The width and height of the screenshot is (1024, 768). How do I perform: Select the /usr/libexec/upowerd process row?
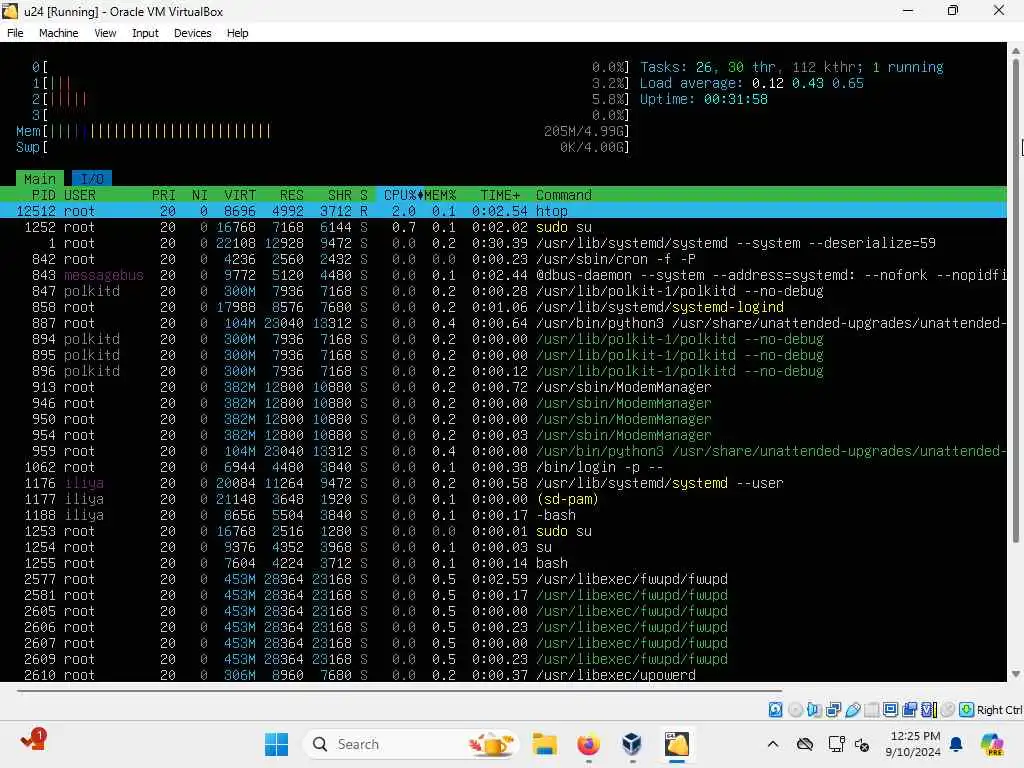point(504,675)
